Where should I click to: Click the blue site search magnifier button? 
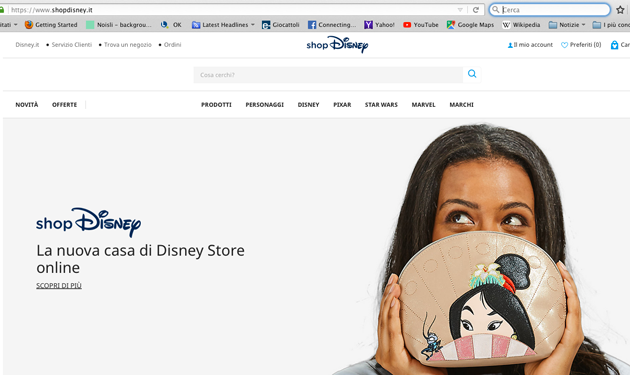point(472,74)
